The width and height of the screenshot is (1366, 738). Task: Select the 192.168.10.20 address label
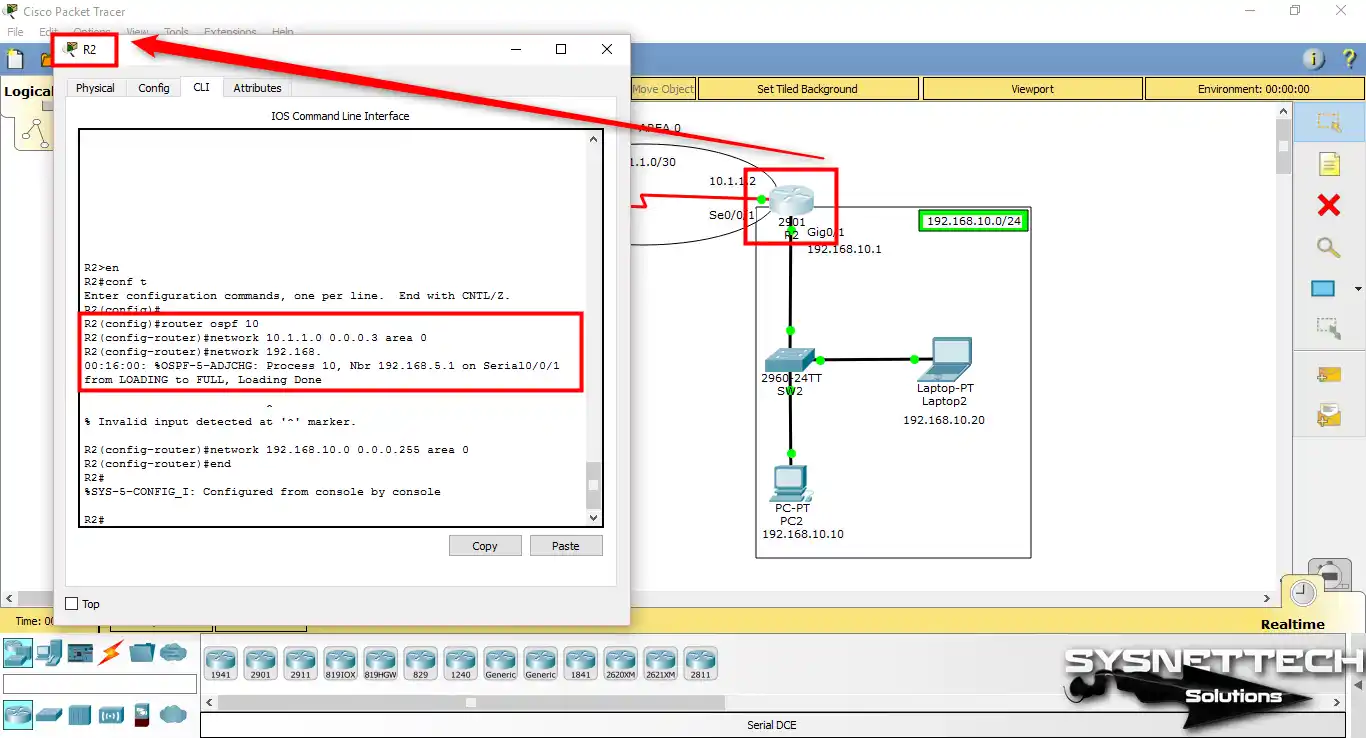tap(944, 420)
